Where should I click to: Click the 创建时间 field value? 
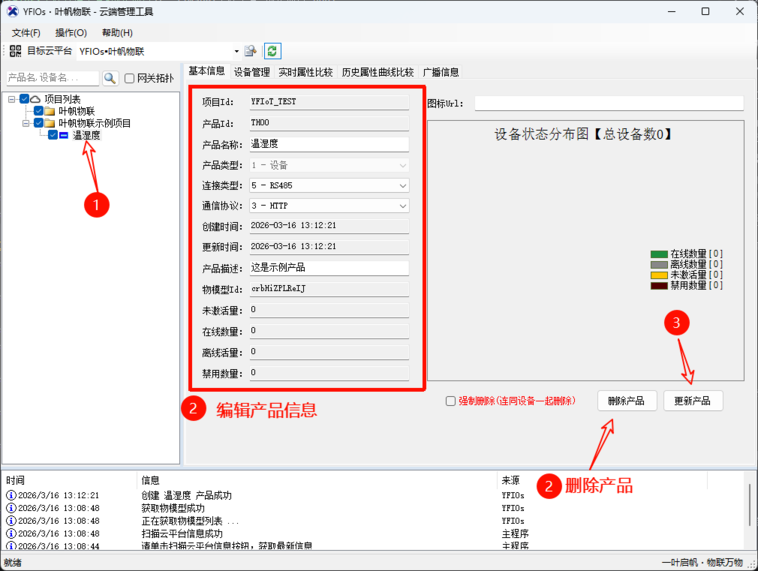point(329,226)
